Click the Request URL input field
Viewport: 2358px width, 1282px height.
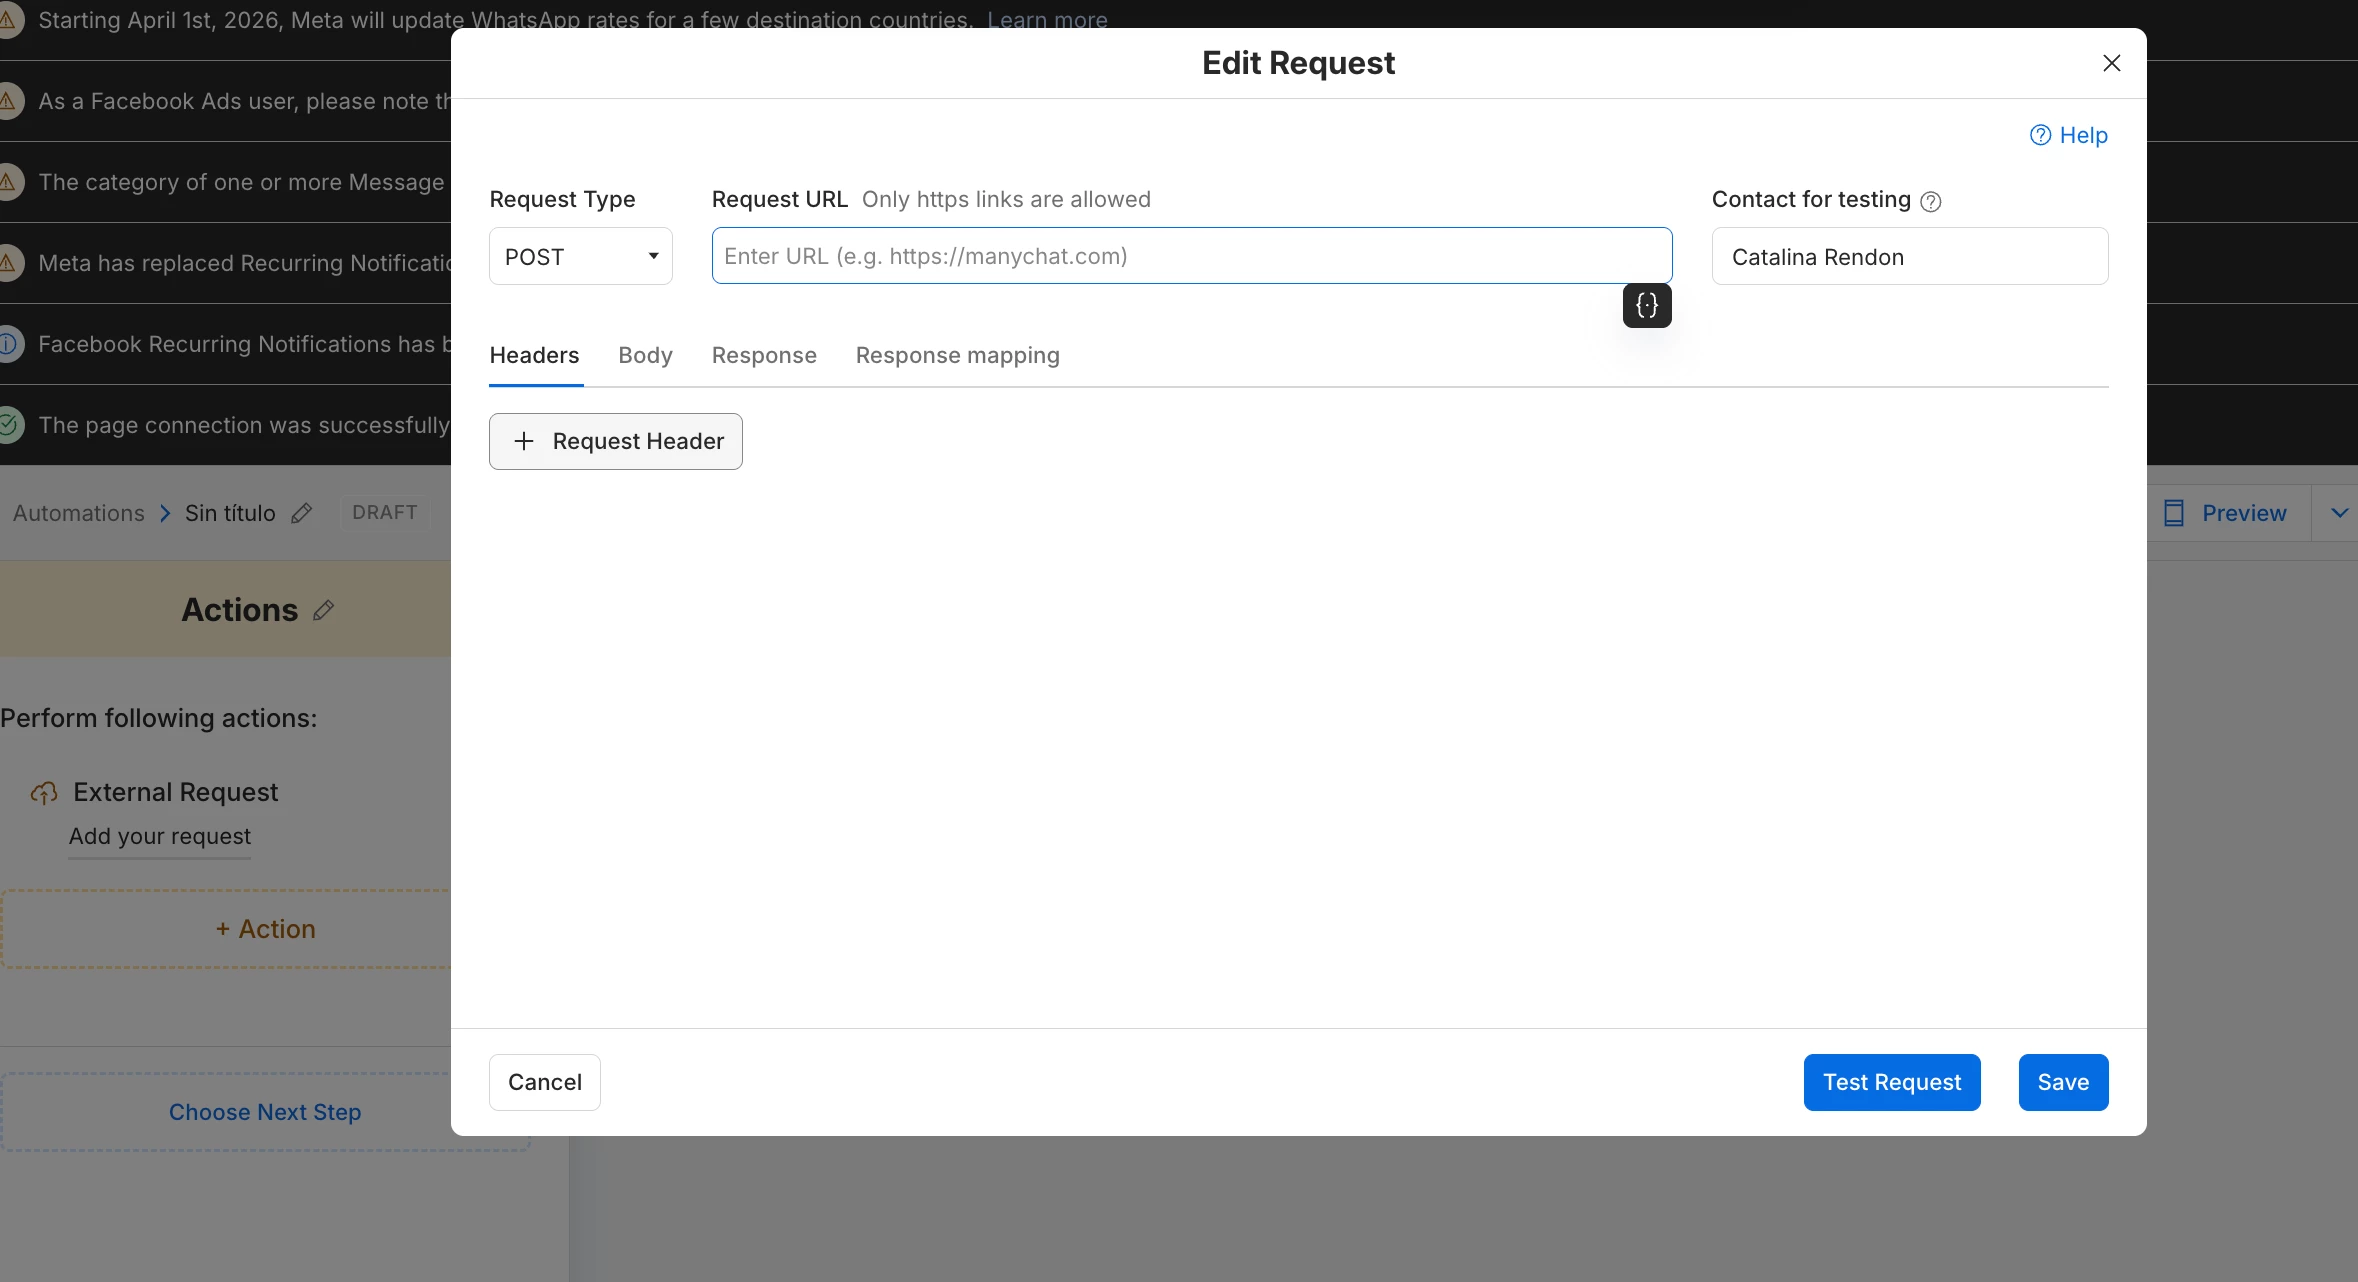[1190, 256]
